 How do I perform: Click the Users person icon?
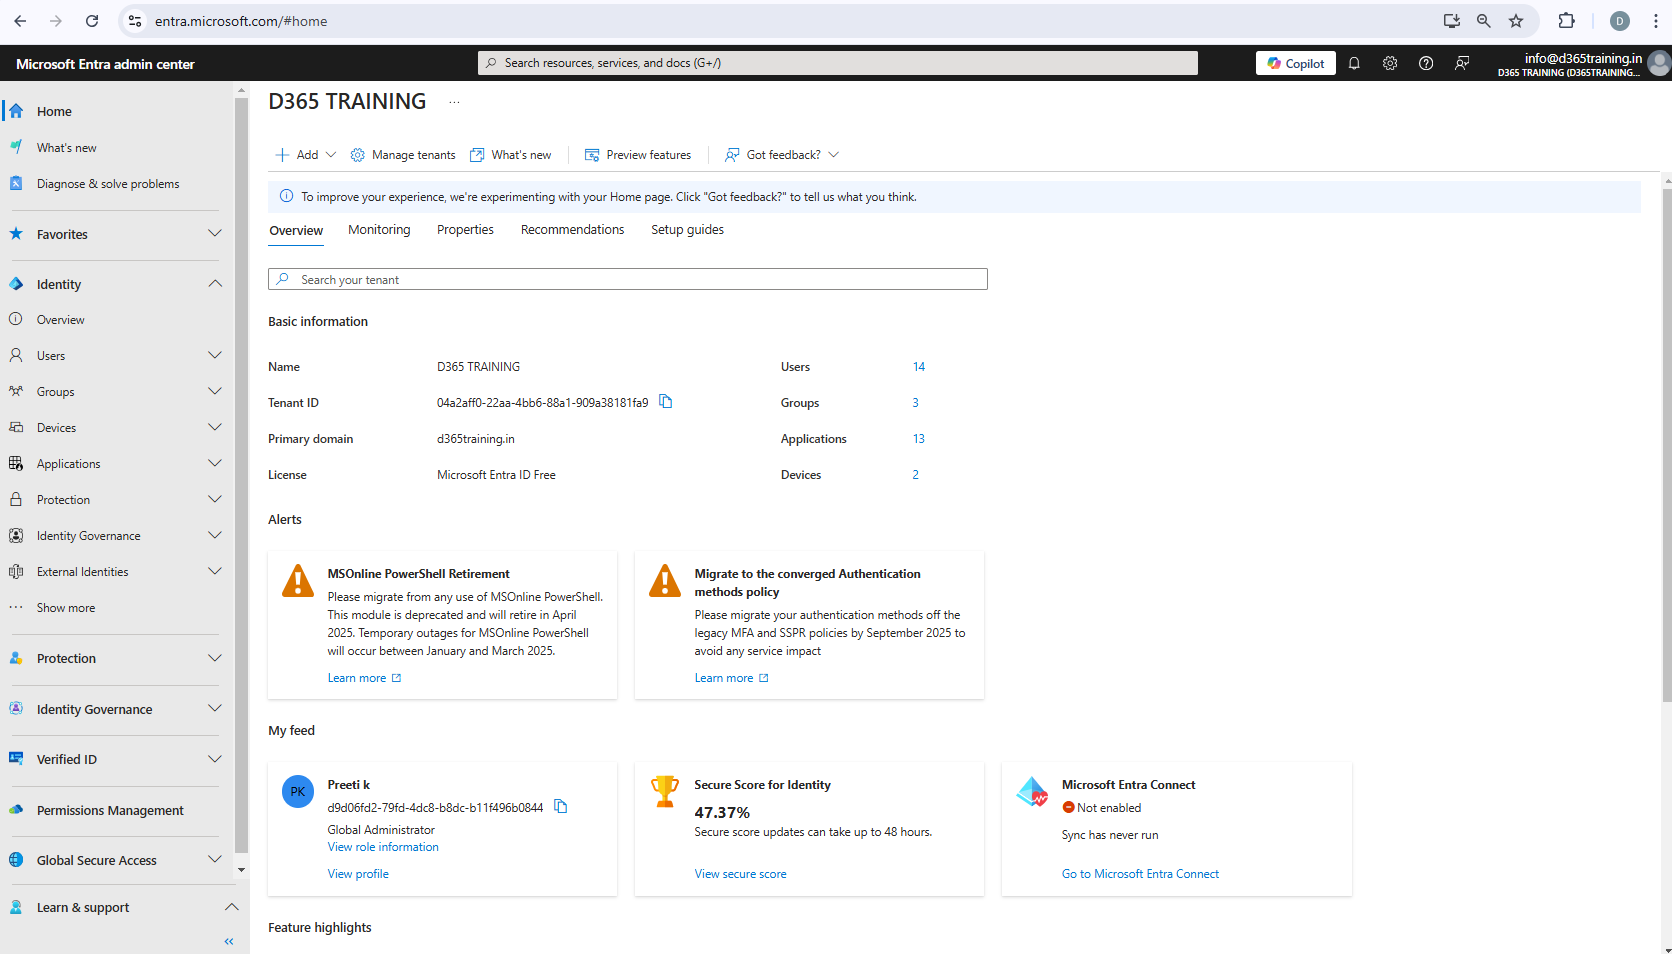click(x=16, y=355)
